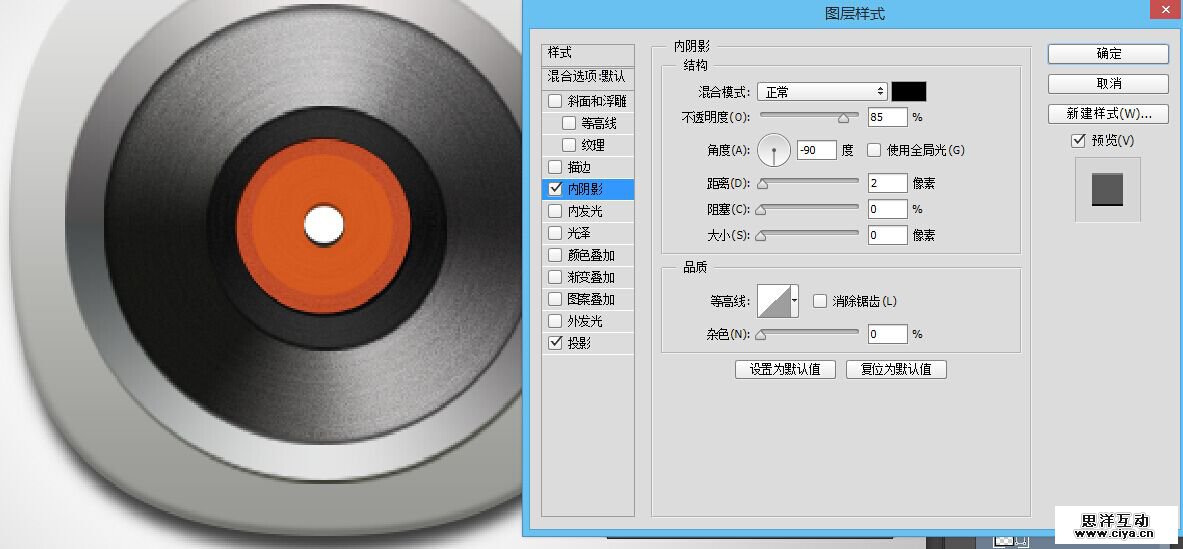Screen dimensions: 1183x549
Task: Click the 距离 pixel value field
Action: point(887,184)
